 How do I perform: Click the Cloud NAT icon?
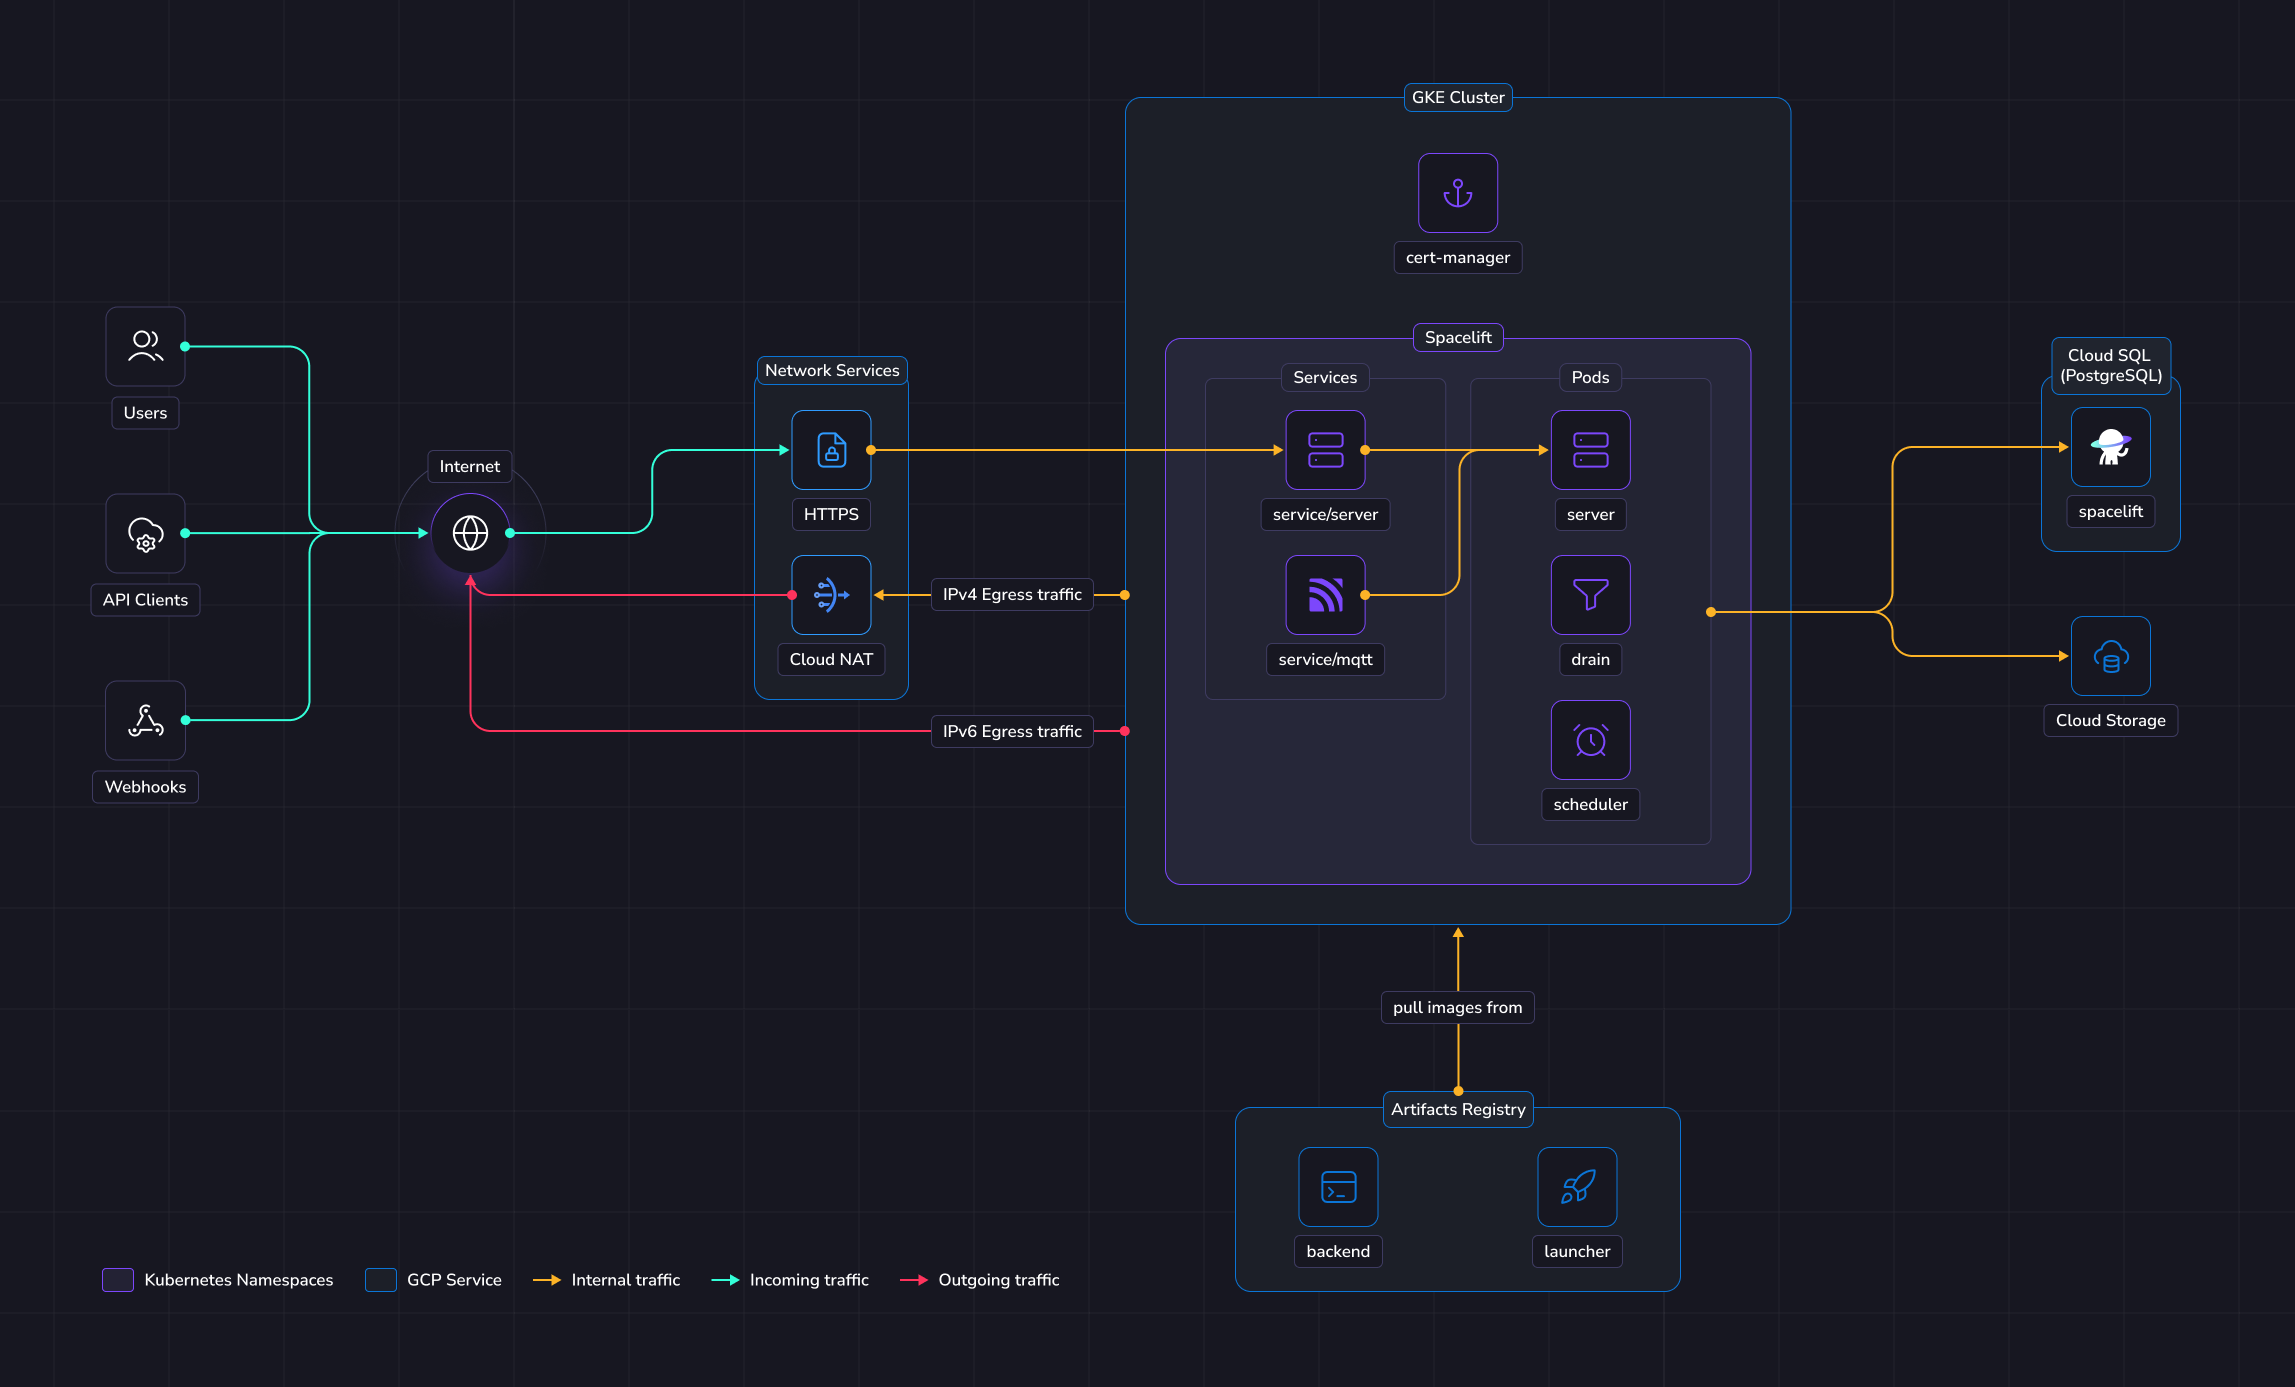(831, 595)
